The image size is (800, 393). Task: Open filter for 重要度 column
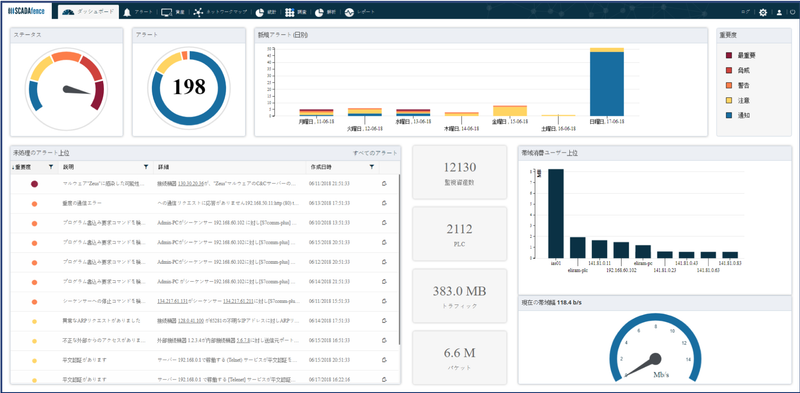(51, 166)
